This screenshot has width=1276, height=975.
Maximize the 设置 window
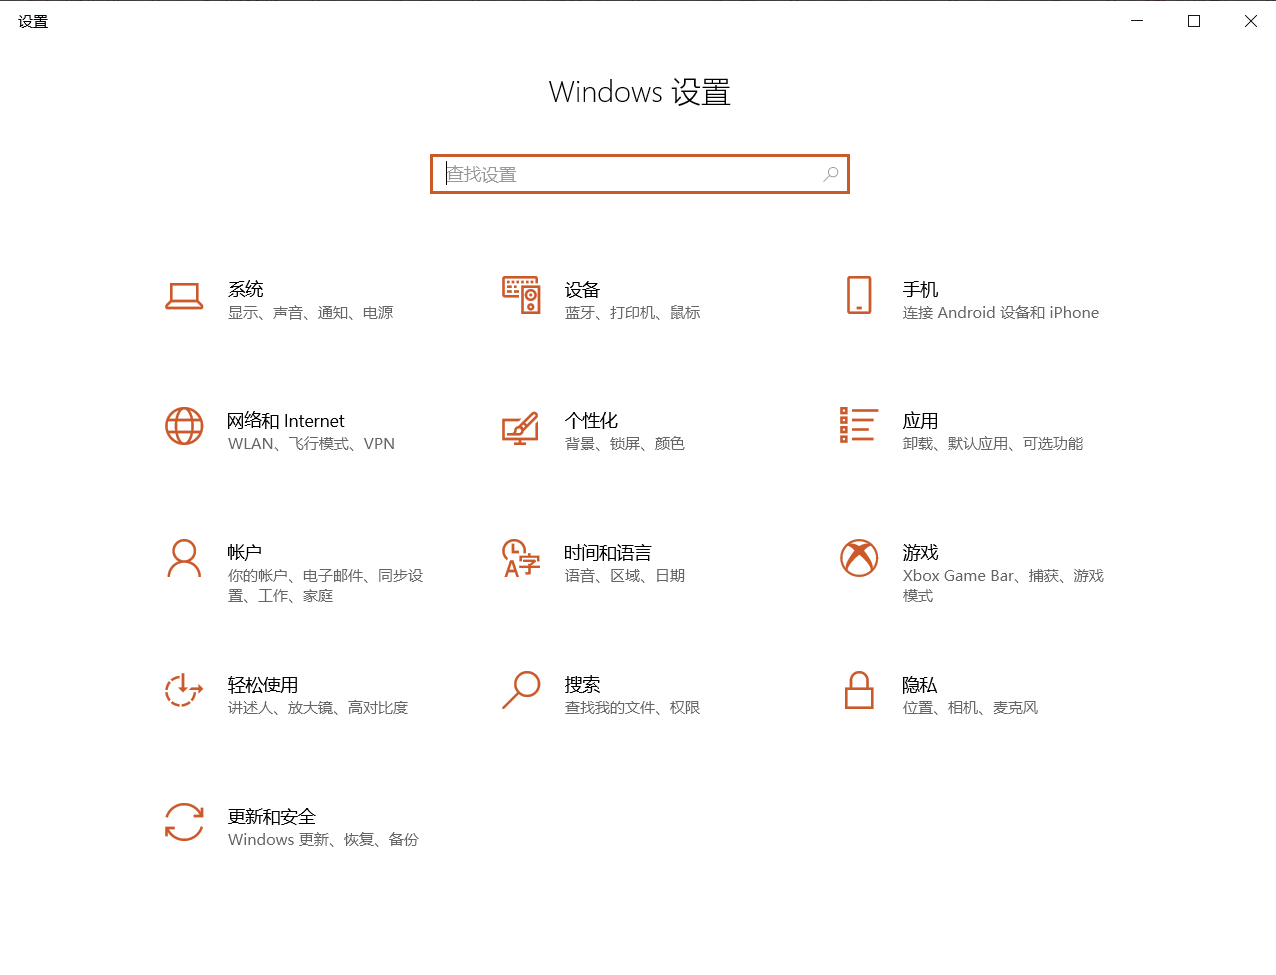tap(1193, 21)
